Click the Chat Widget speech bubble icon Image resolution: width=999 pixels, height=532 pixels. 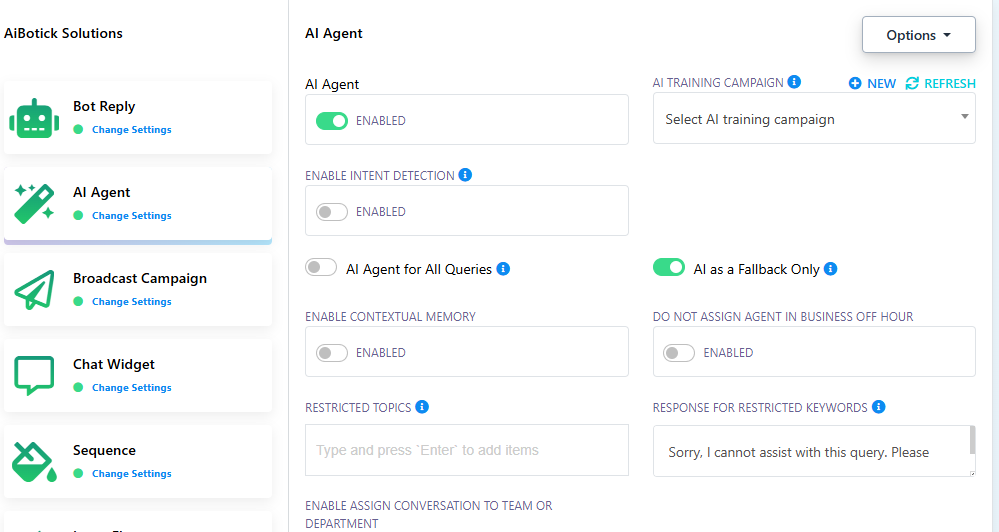[x=34, y=376]
